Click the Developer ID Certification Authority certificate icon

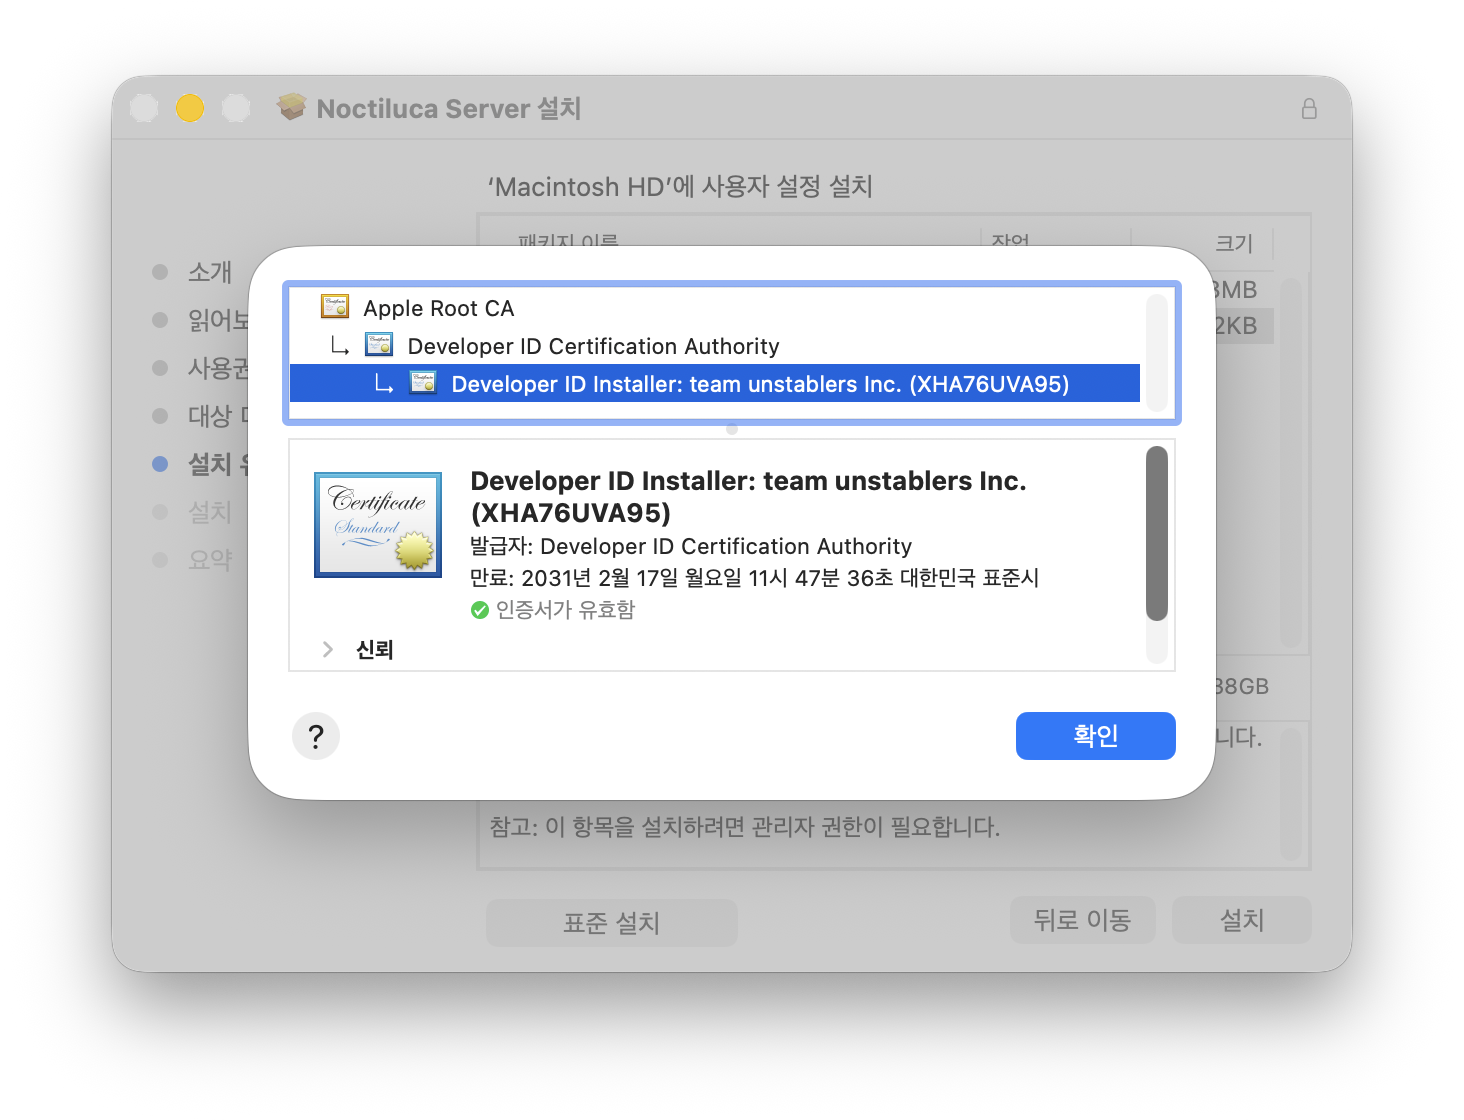(x=380, y=344)
